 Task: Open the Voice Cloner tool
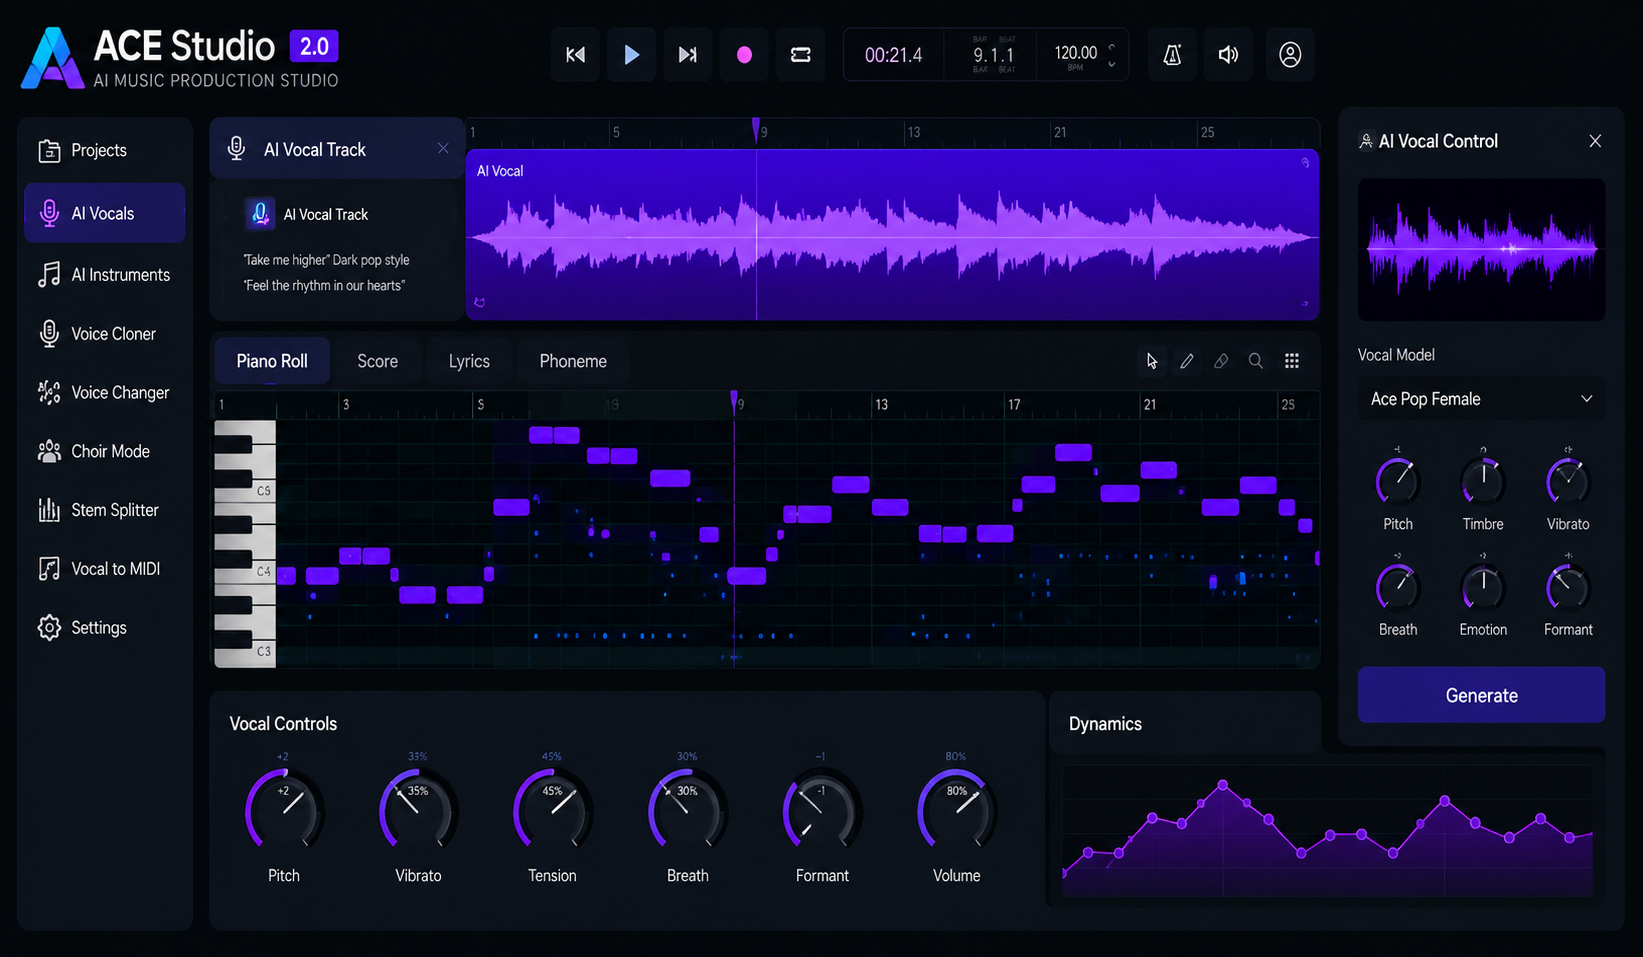105,334
